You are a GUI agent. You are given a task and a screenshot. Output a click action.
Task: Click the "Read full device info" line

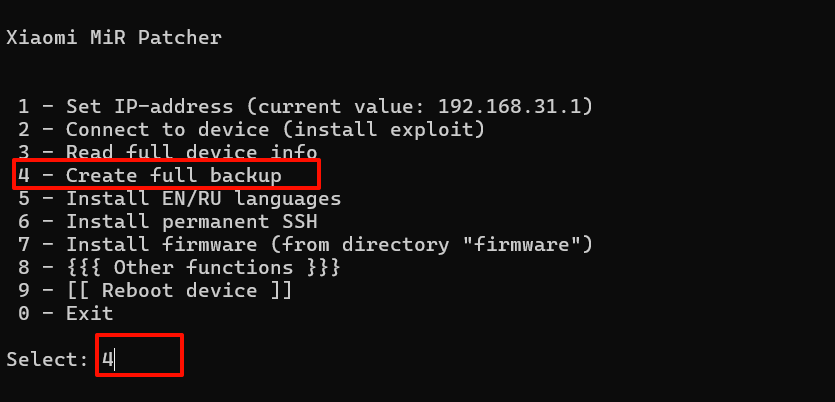click(191, 152)
